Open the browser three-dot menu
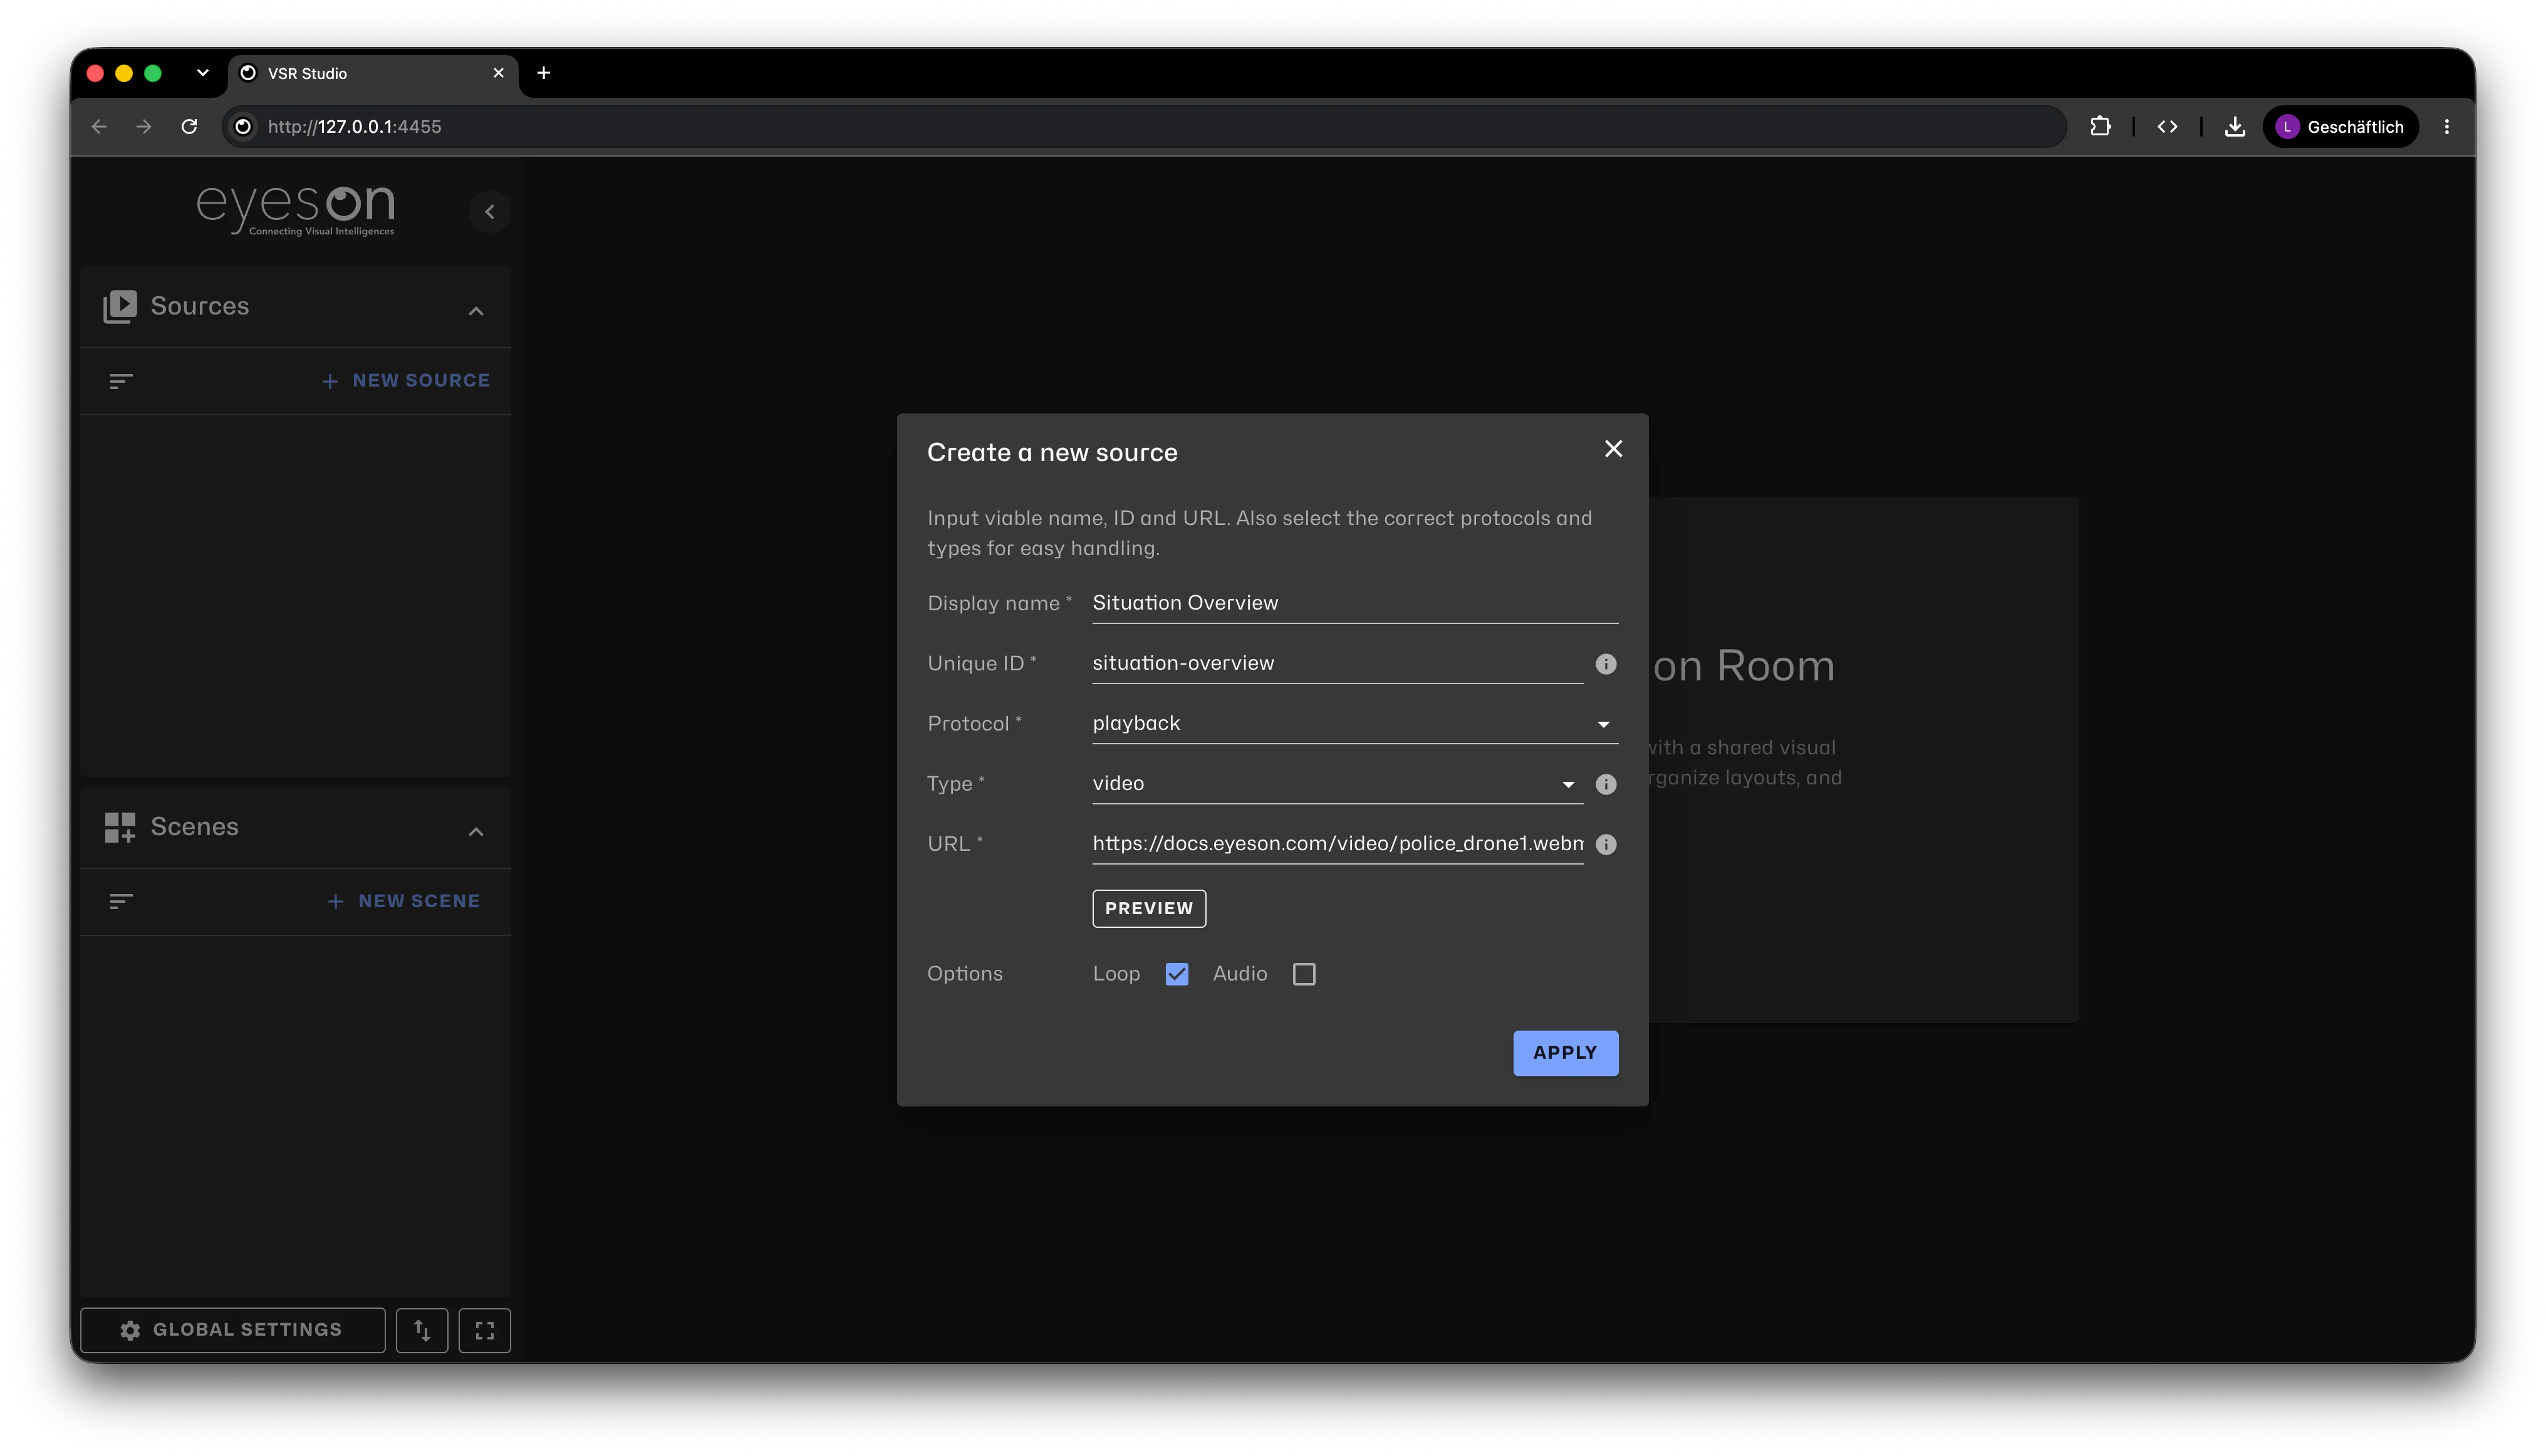The height and width of the screenshot is (1456, 2546). point(2446,127)
